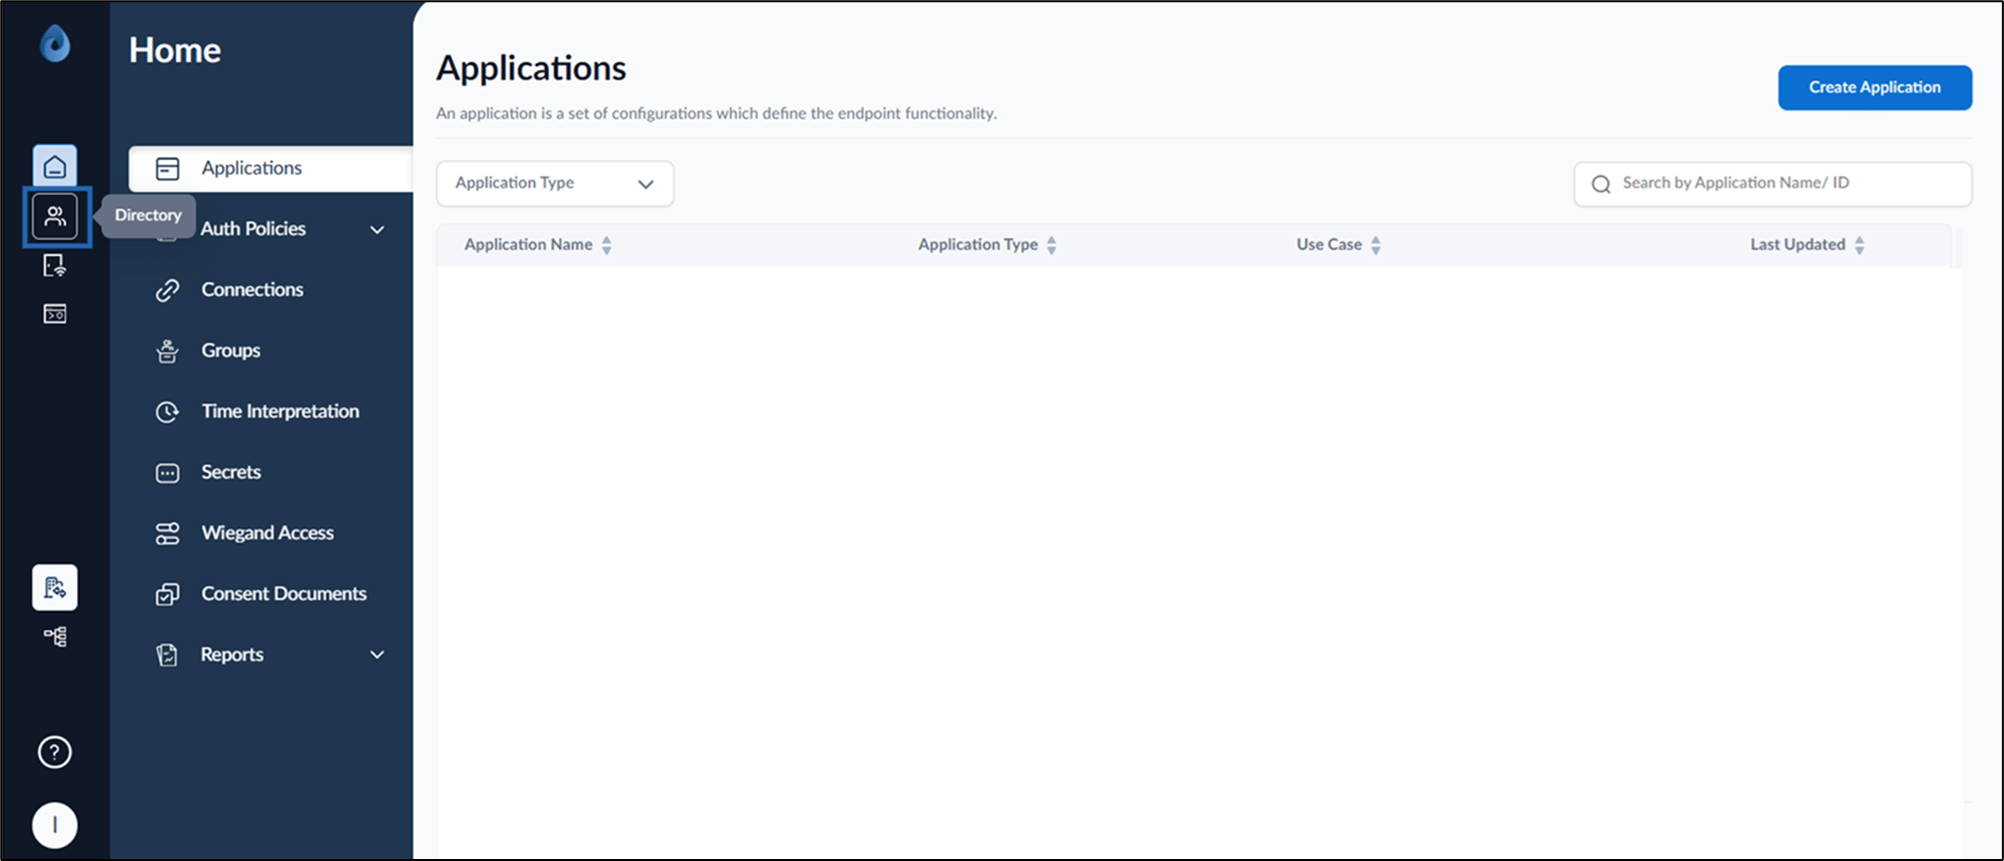The image size is (2004, 861).
Task: Sort by Application Type column arrows
Action: tap(1052, 245)
